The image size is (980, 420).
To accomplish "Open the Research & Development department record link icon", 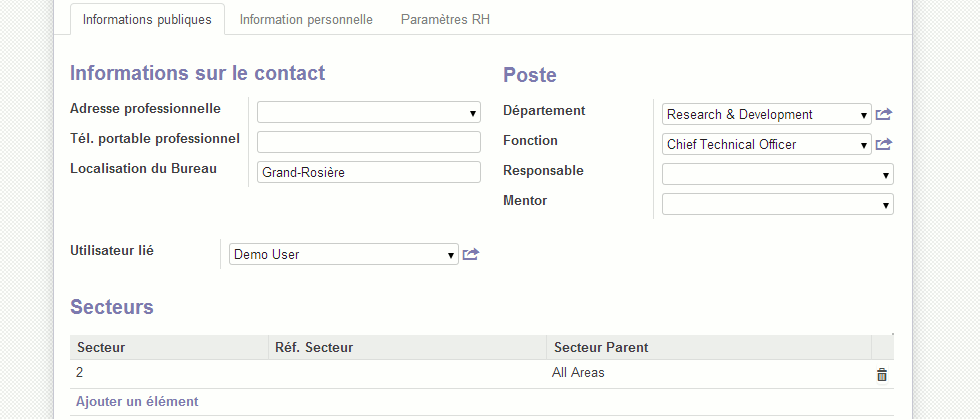I will tap(884, 114).
